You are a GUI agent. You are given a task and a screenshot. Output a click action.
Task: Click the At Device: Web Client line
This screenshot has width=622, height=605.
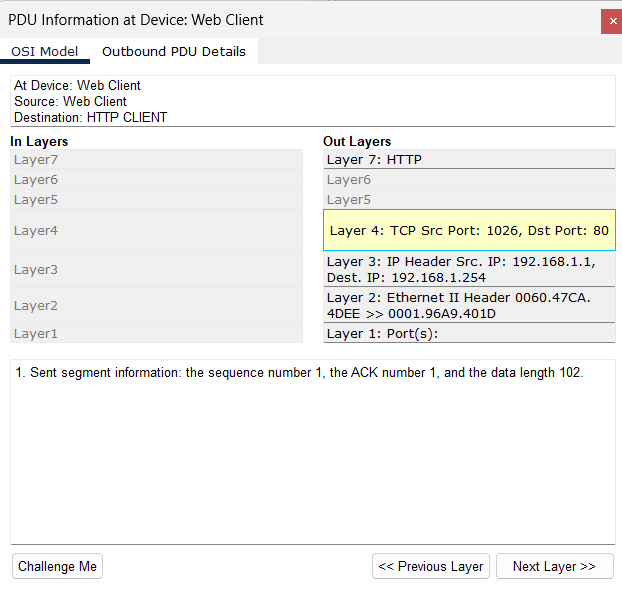[77, 85]
